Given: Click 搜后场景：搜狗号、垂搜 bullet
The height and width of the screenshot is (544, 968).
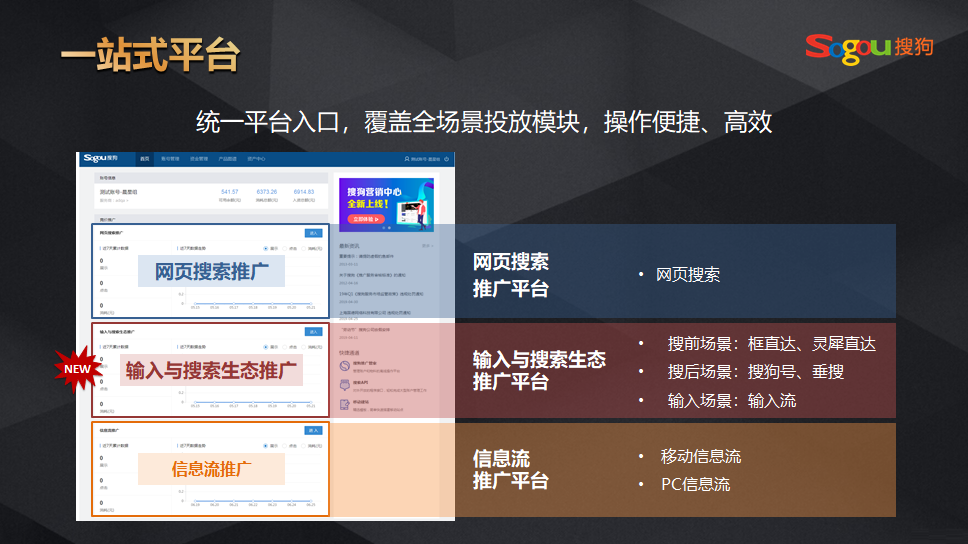Looking at the screenshot, I should click(755, 372).
